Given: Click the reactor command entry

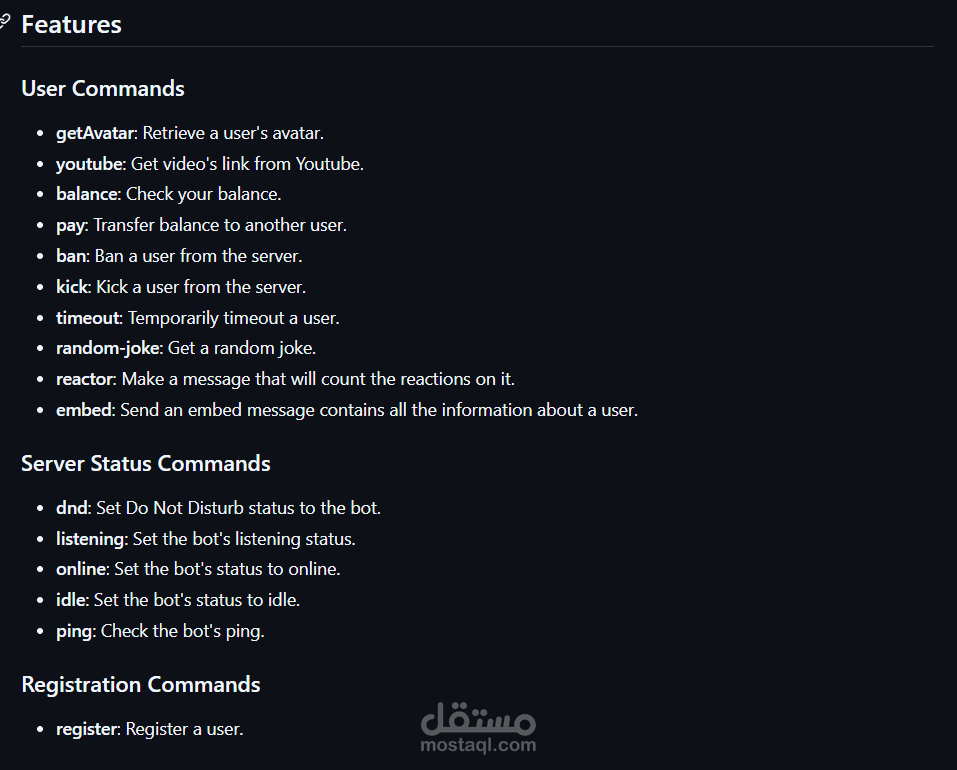Looking at the screenshot, I should click(x=286, y=379).
